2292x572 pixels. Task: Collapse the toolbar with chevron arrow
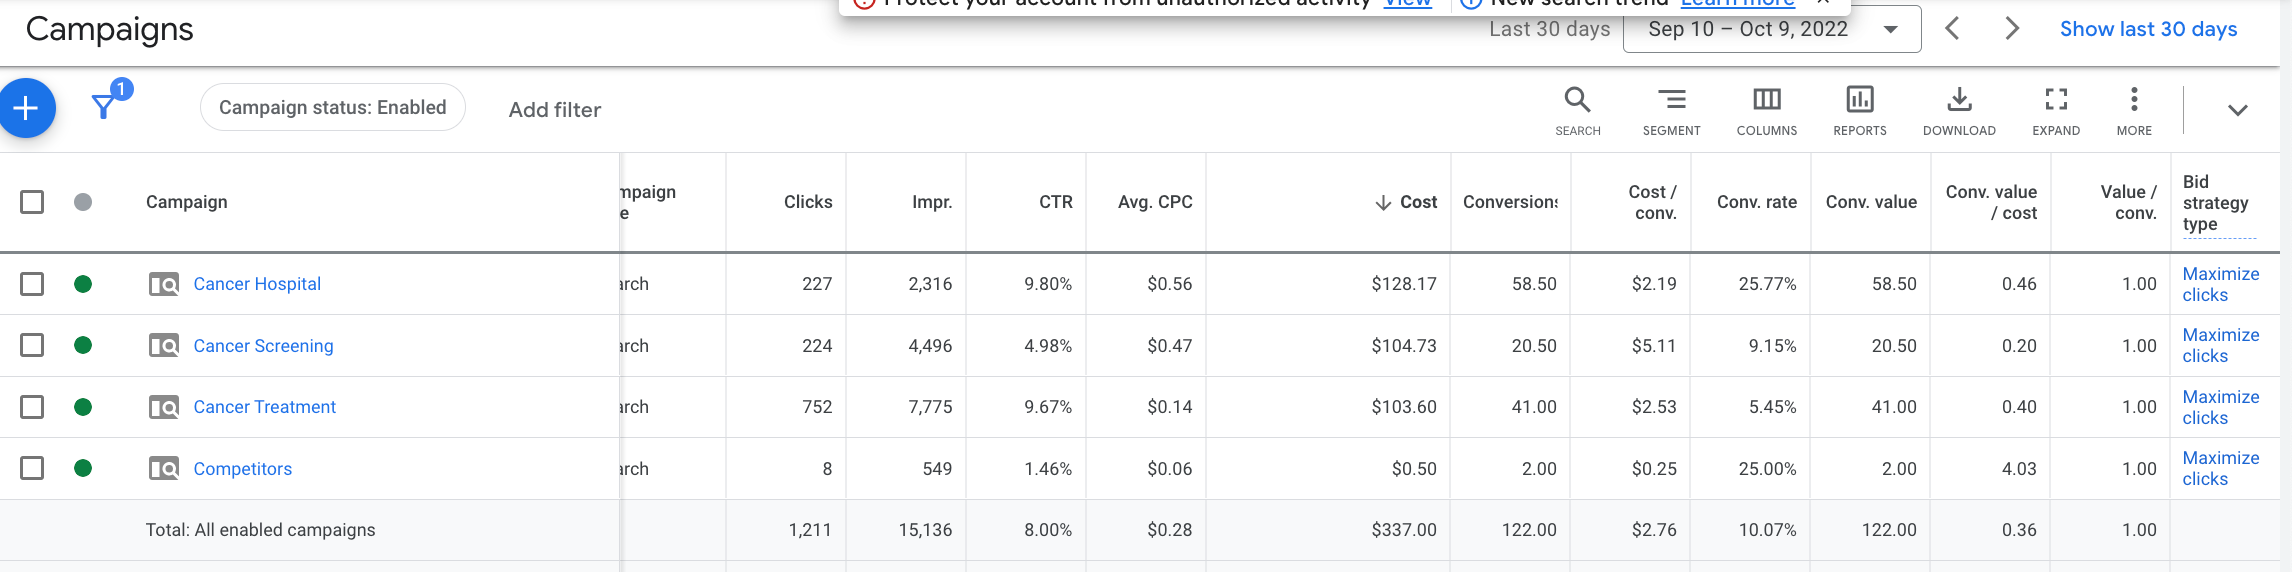coord(2237,110)
